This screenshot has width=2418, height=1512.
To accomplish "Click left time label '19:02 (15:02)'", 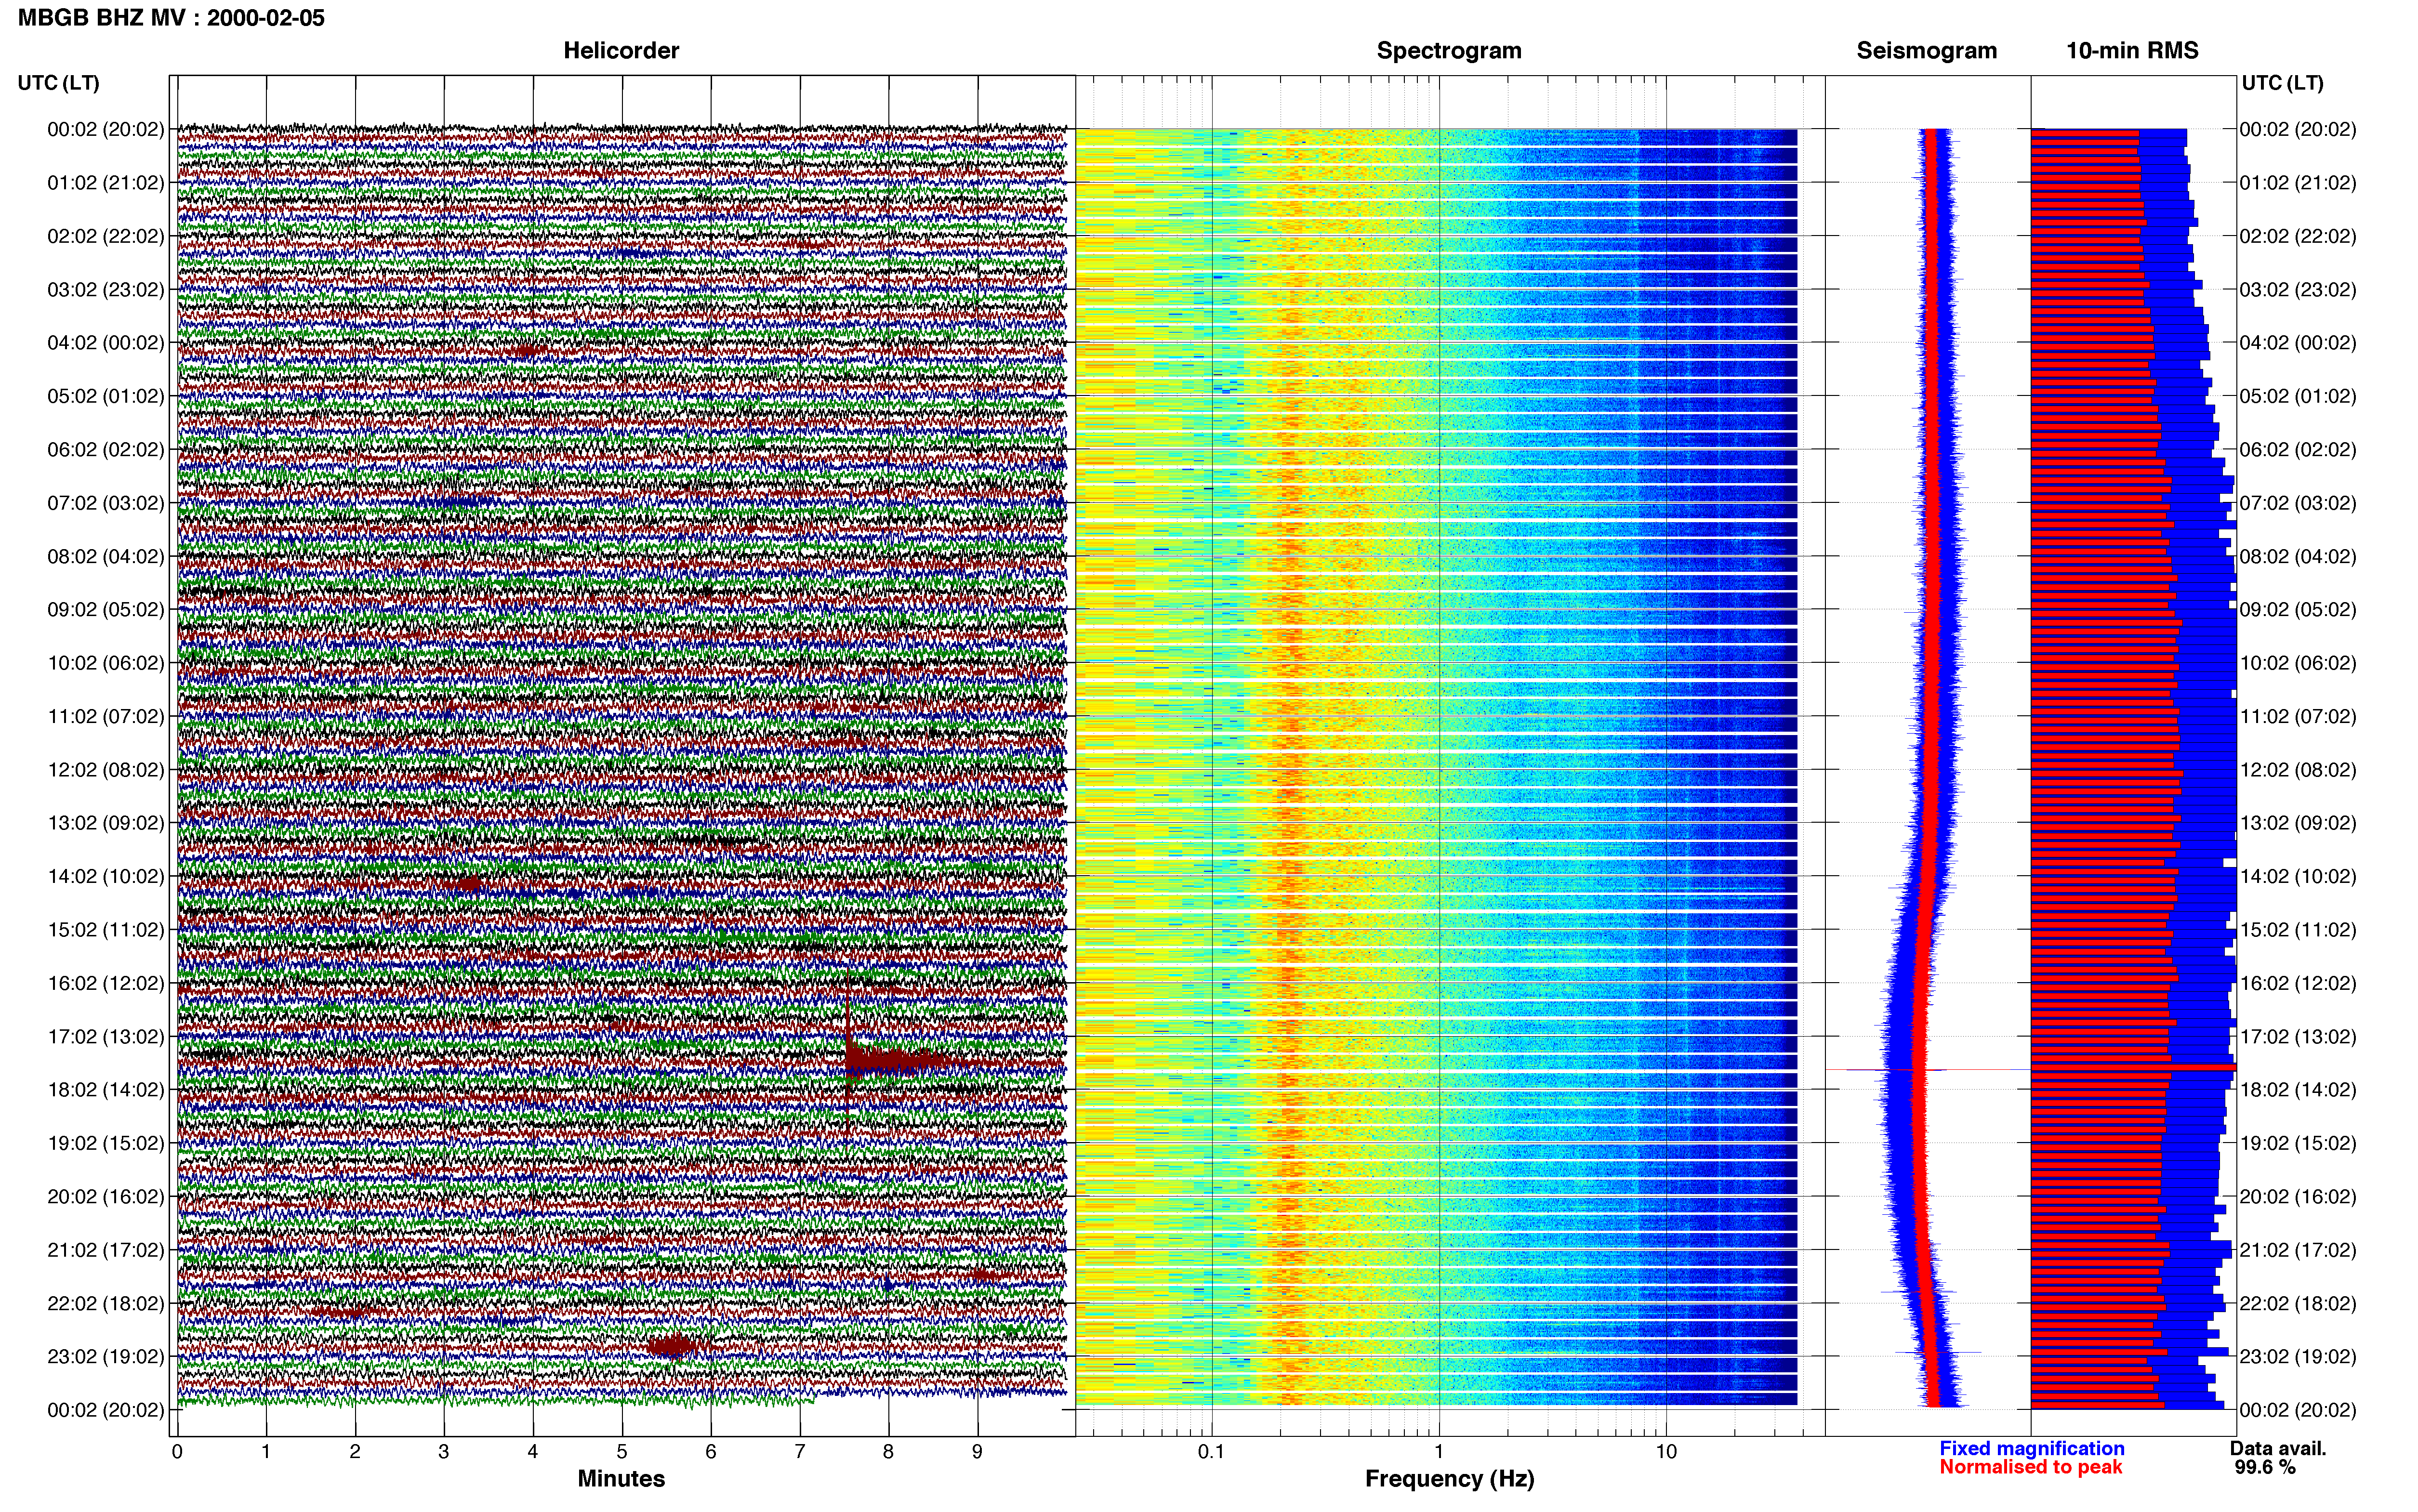I will tap(106, 1143).
